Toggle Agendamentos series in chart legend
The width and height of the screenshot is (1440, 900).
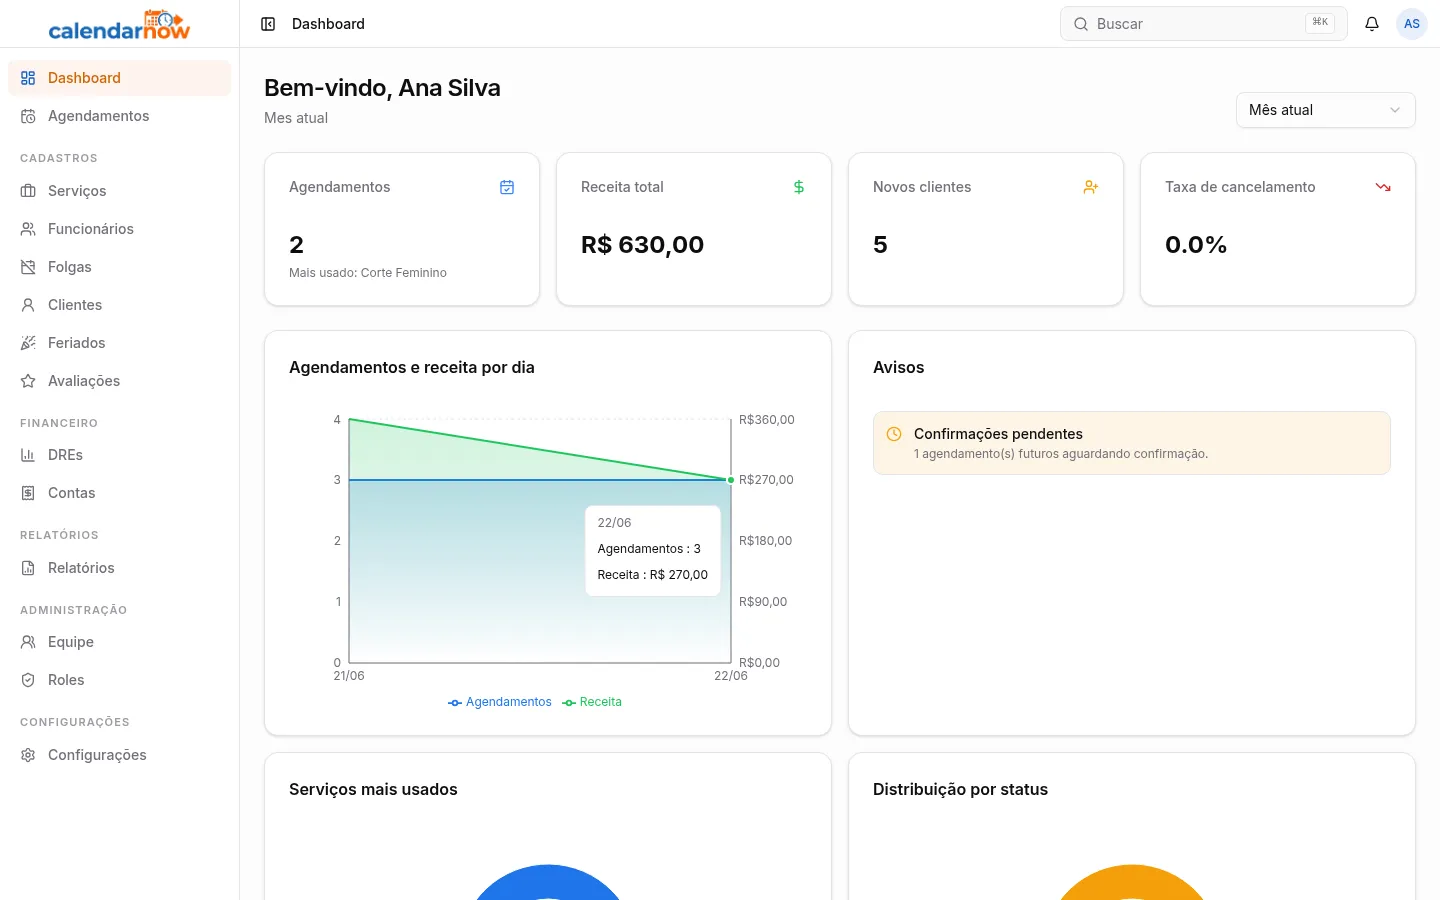click(x=500, y=702)
